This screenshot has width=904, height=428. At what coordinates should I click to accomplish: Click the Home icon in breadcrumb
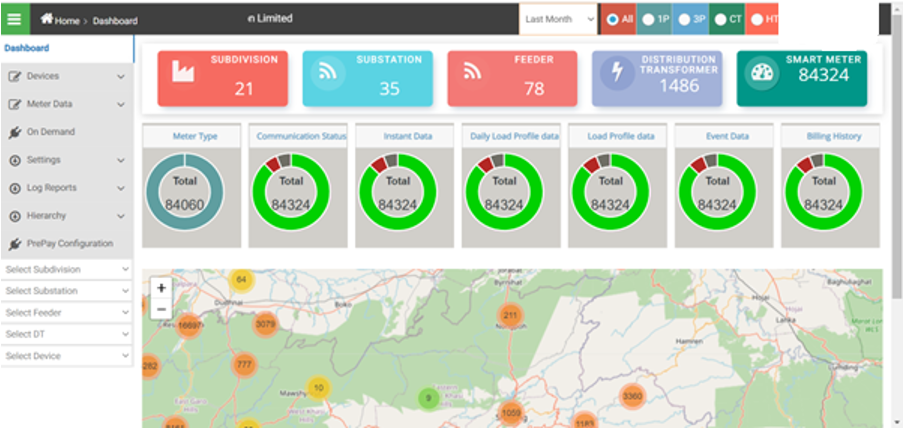click(x=47, y=19)
